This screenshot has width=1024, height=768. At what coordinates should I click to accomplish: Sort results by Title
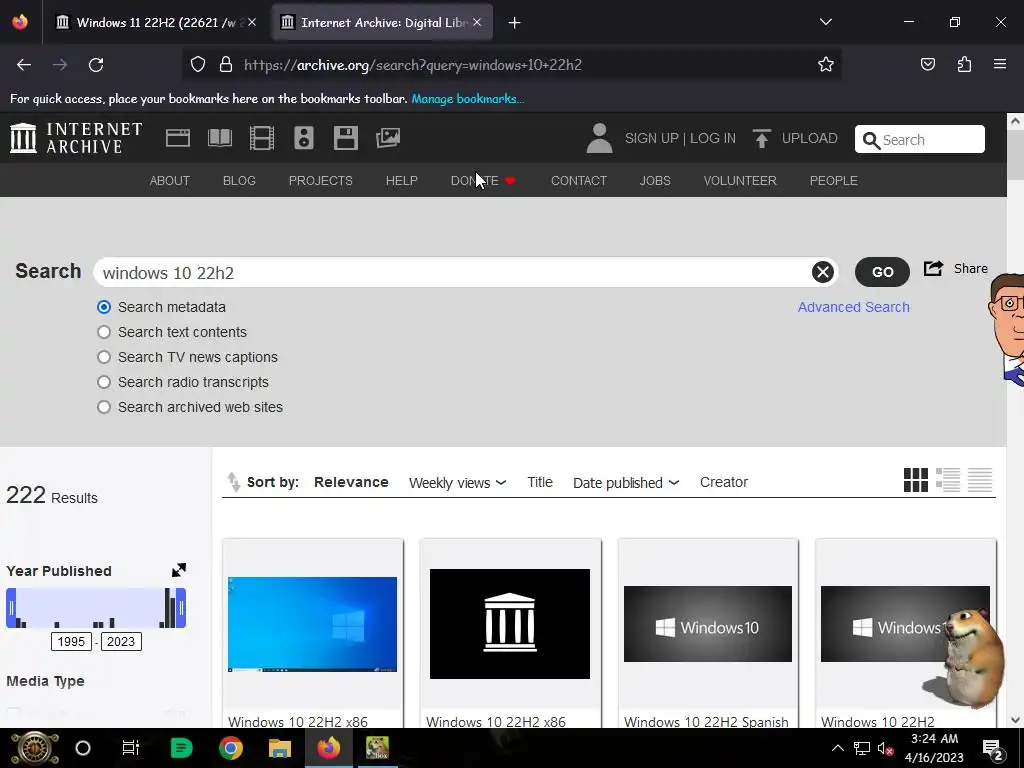(540, 482)
